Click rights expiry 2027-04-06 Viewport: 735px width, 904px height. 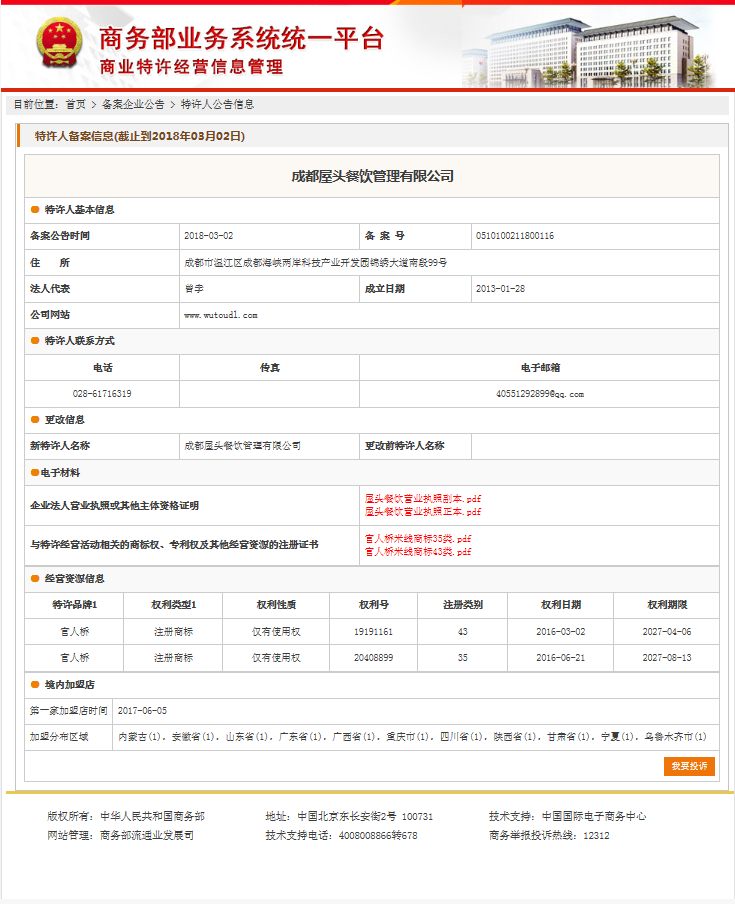tap(666, 632)
